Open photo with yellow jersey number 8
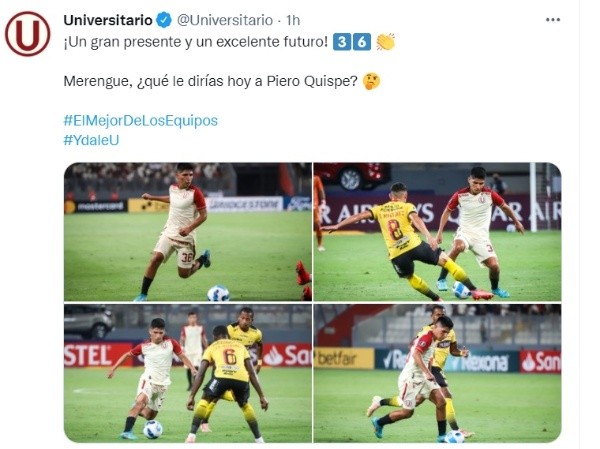This screenshot has width=600, height=449. point(437,232)
